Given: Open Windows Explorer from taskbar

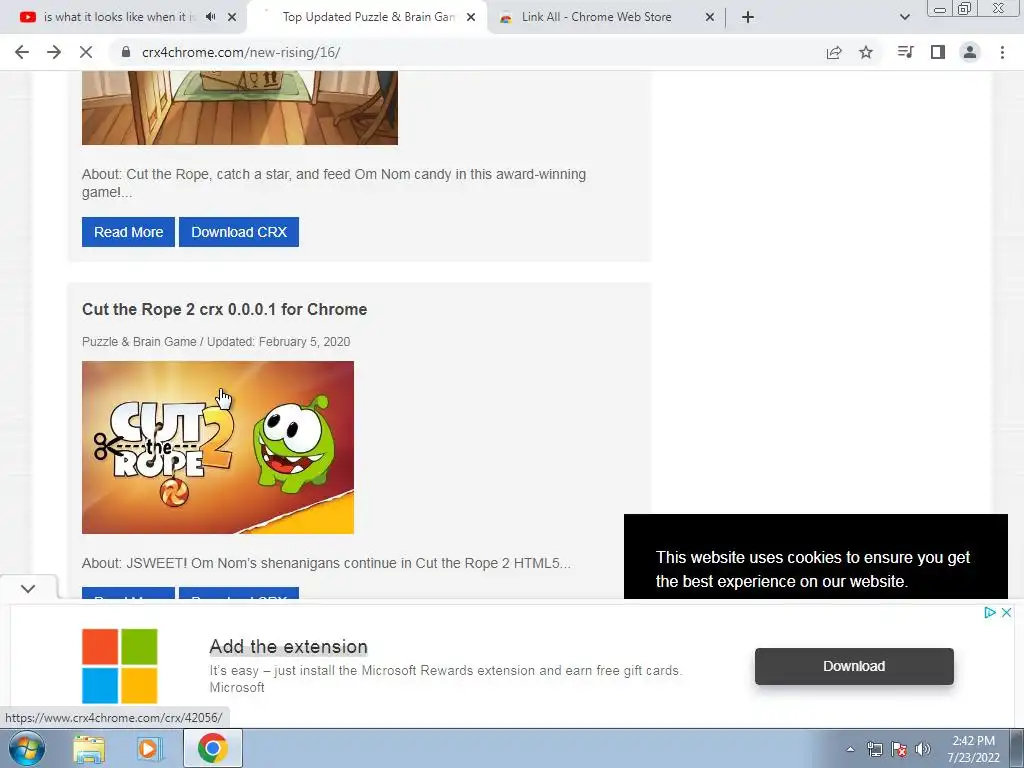Looking at the screenshot, I should [x=89, y=748].
